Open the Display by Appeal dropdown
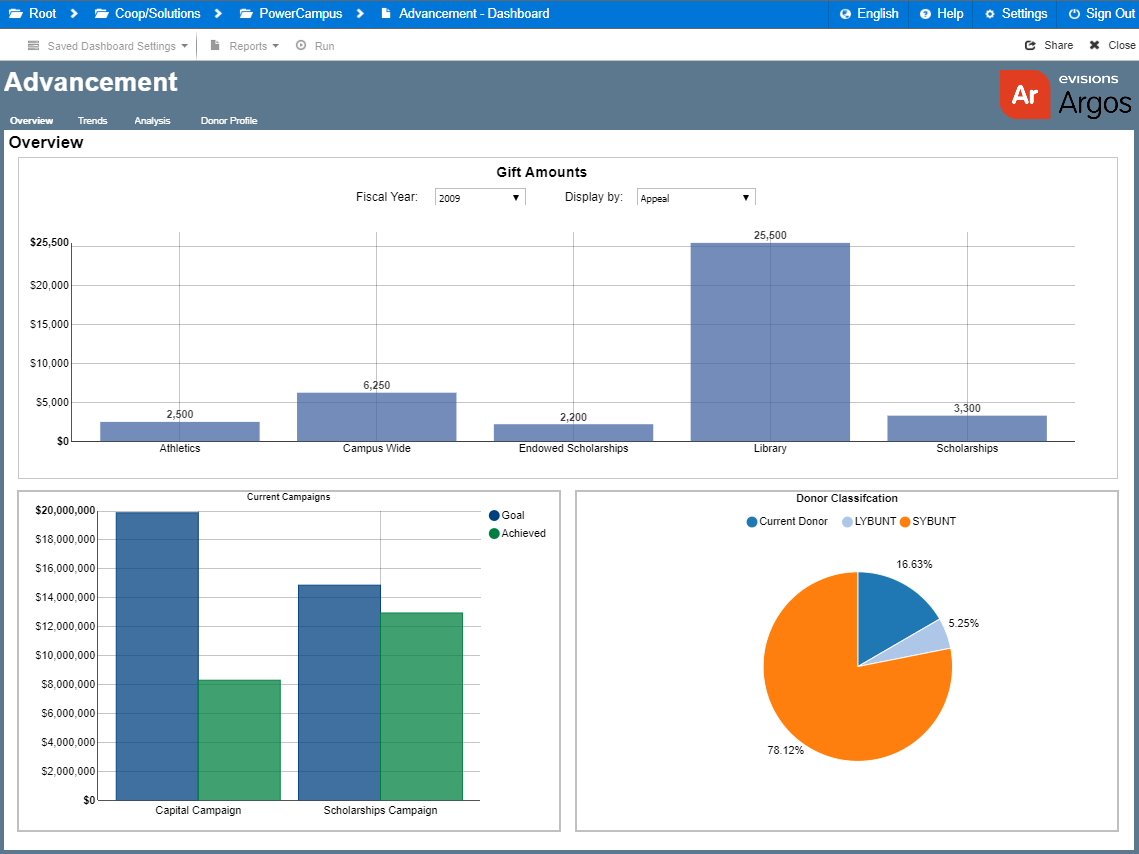Viewport: 1139px width, 854px height. [696, 198]
